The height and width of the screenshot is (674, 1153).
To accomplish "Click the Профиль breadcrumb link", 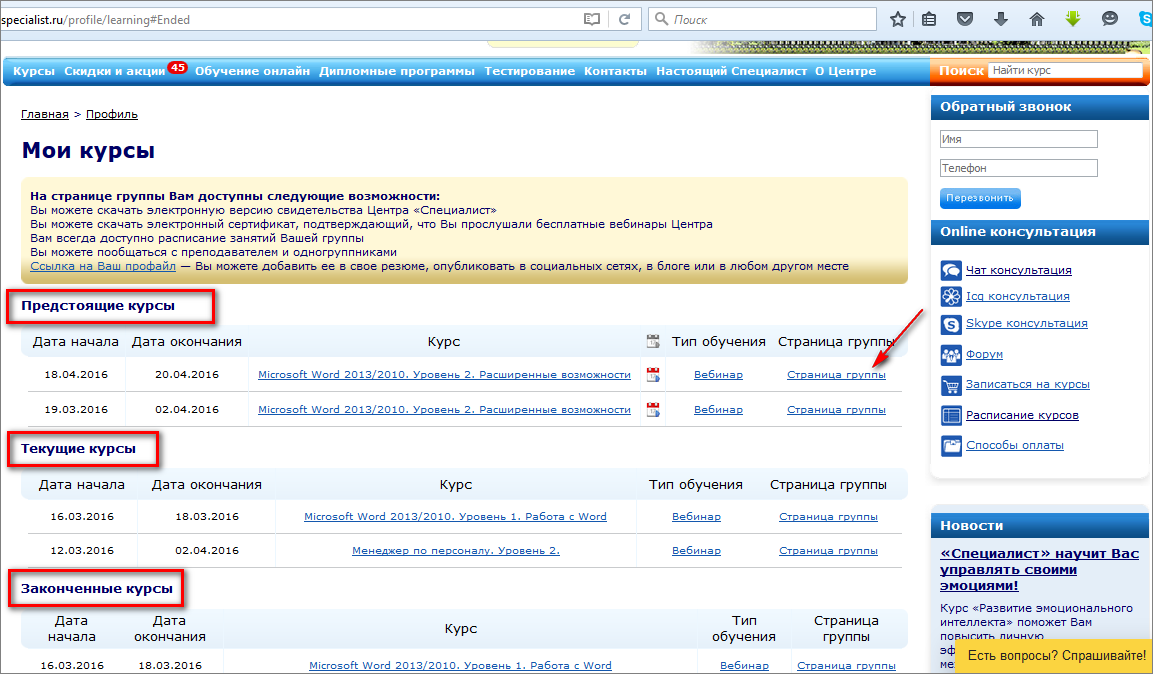I will 112,114.
